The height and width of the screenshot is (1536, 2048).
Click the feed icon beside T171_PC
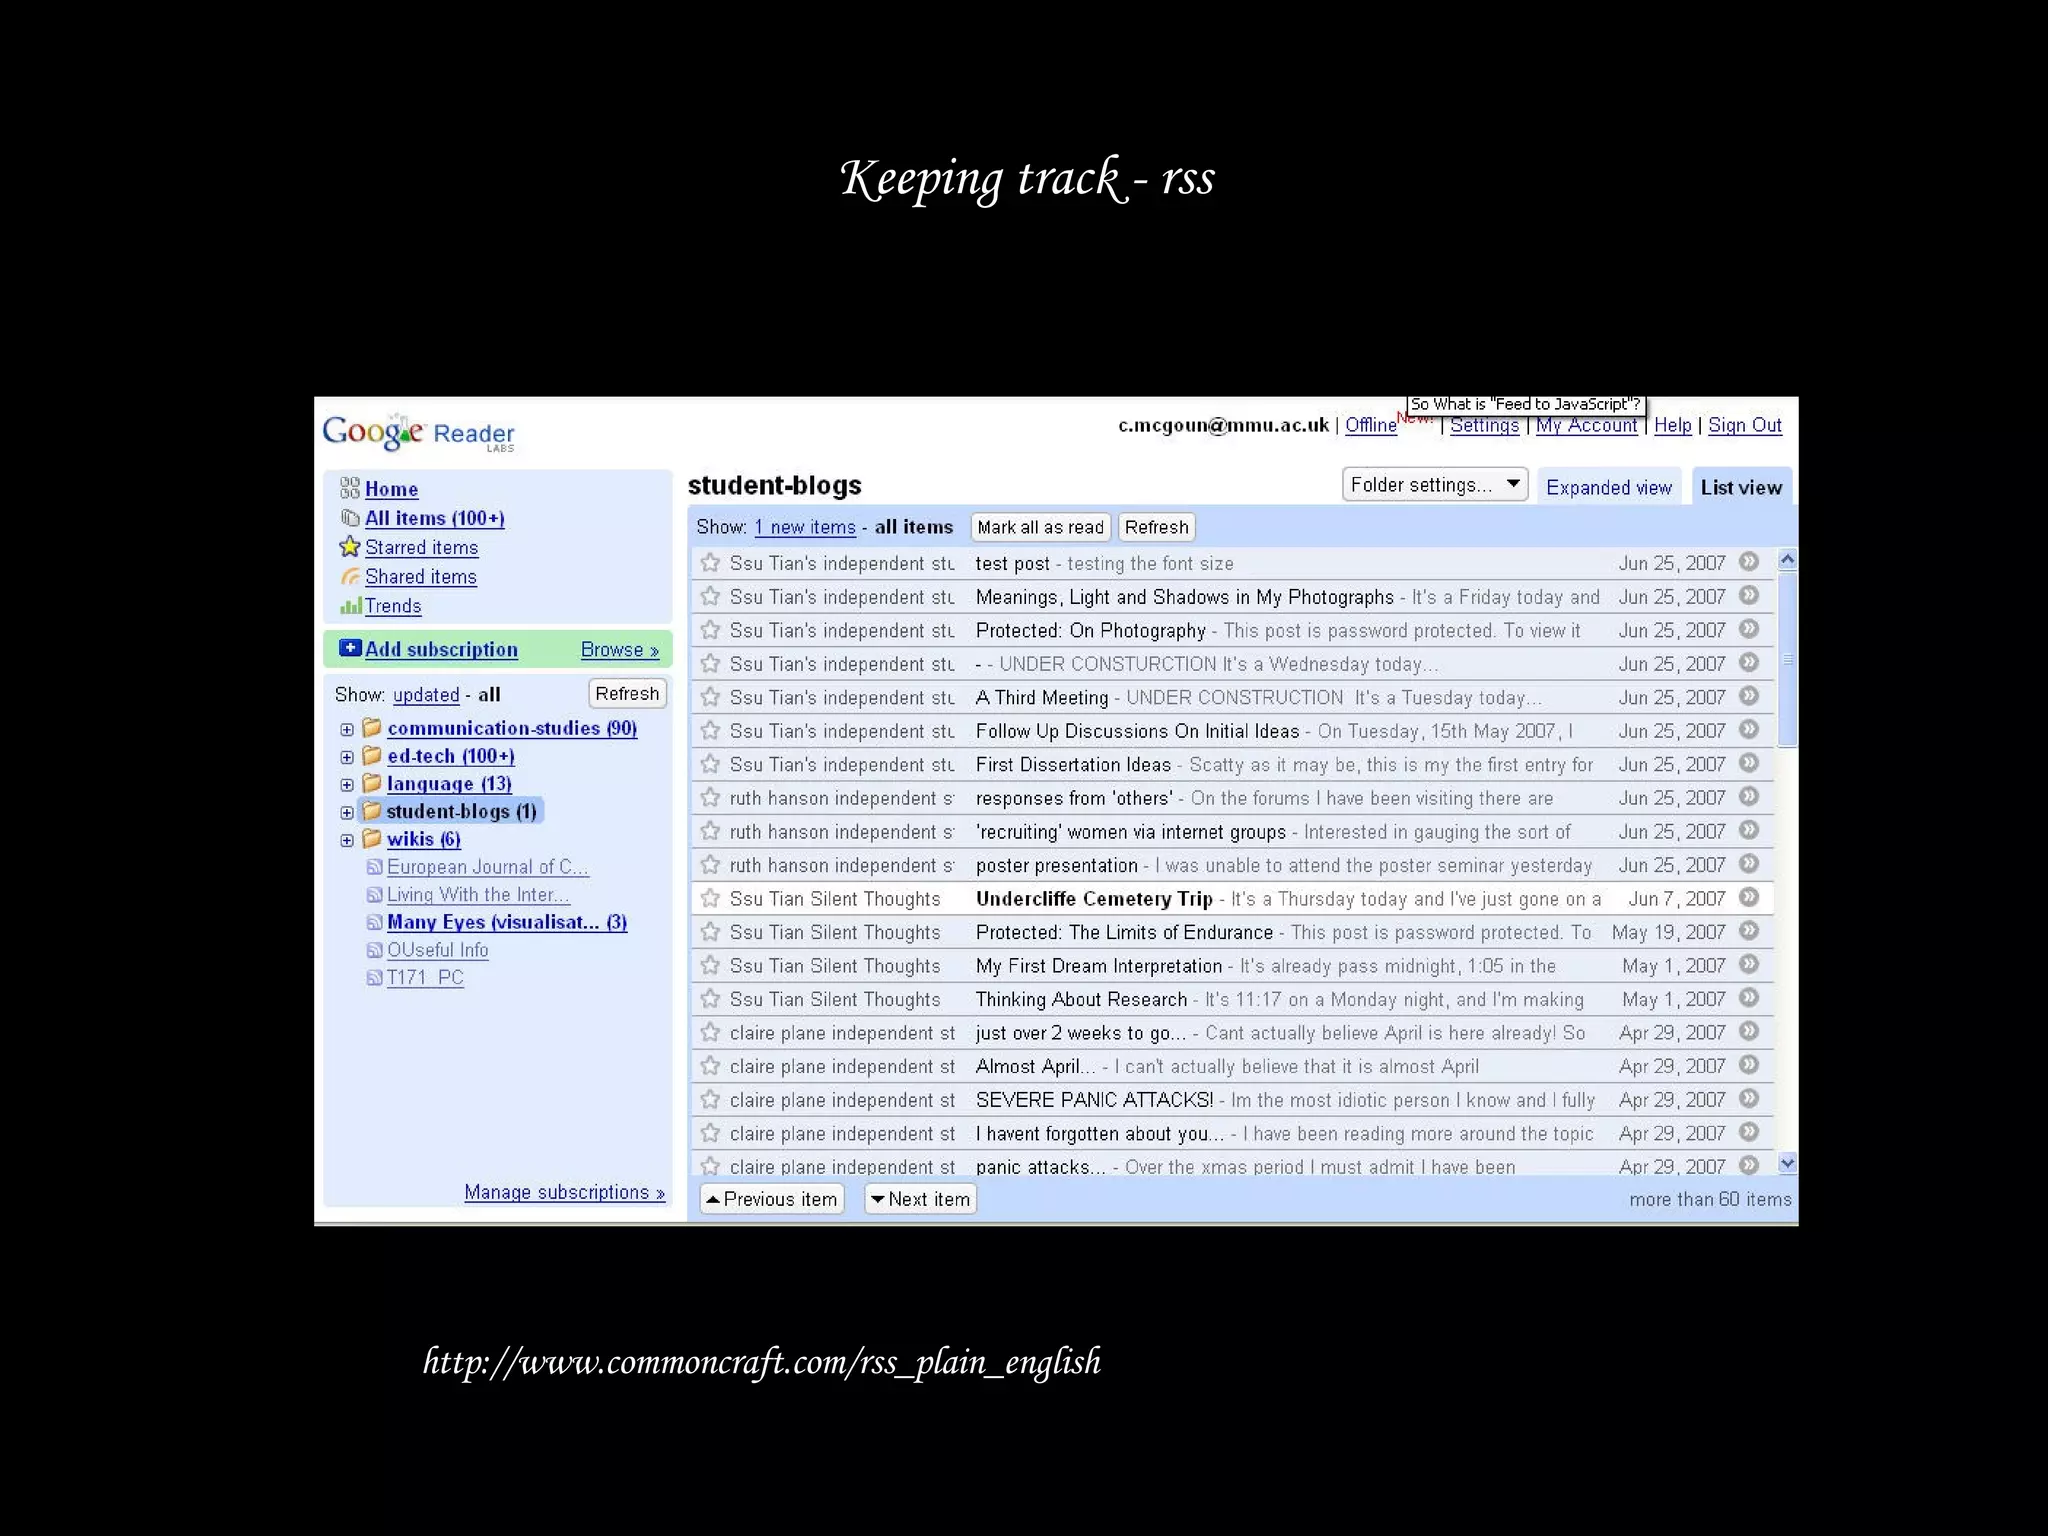374,978
